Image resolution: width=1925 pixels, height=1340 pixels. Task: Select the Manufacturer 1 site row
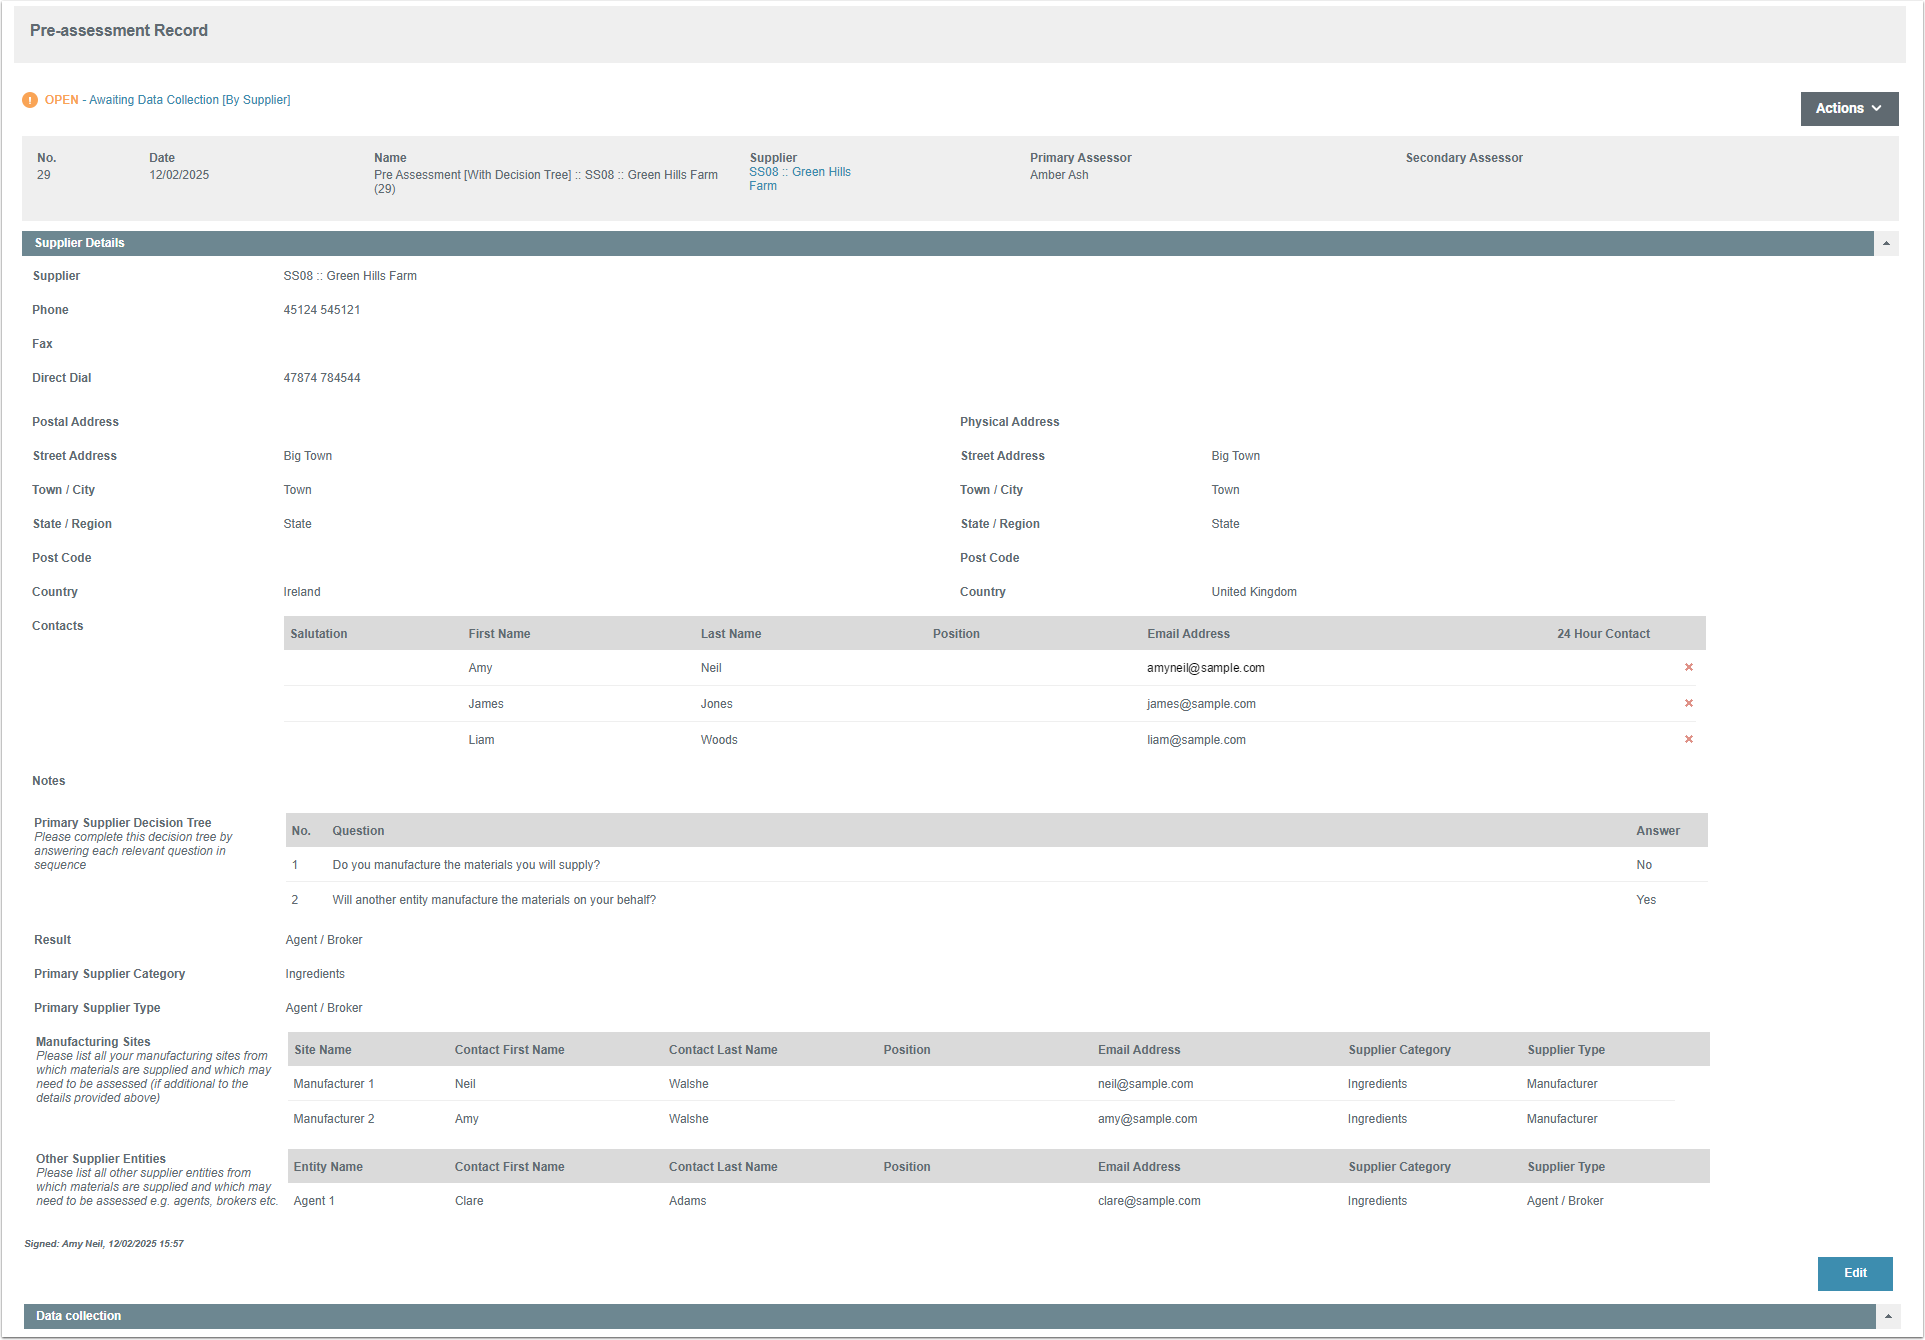(333, 1084)
